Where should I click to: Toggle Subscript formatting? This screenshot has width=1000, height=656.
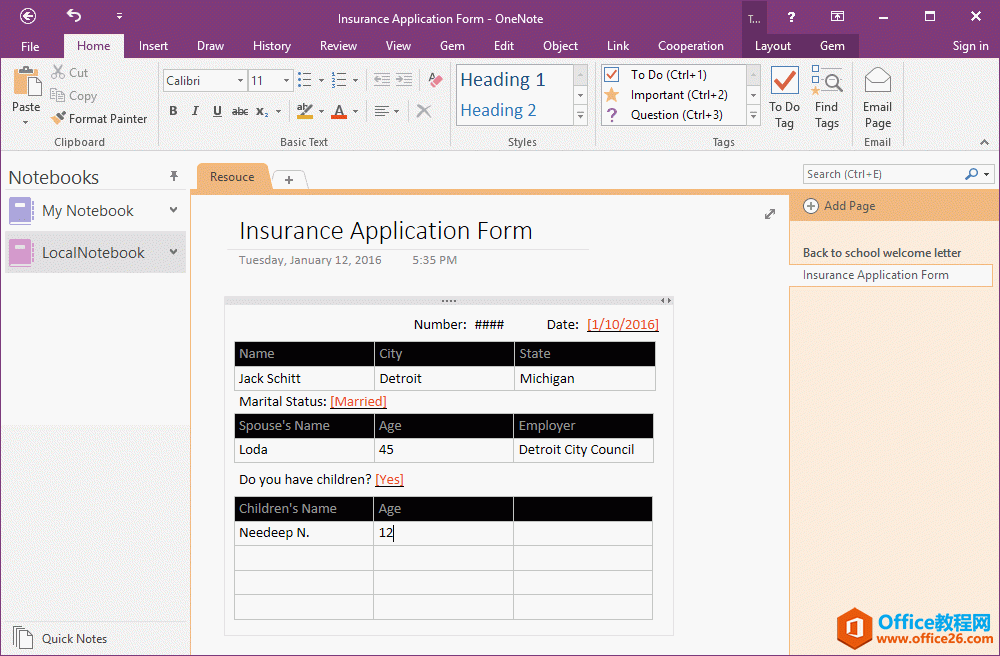(262, 111)
